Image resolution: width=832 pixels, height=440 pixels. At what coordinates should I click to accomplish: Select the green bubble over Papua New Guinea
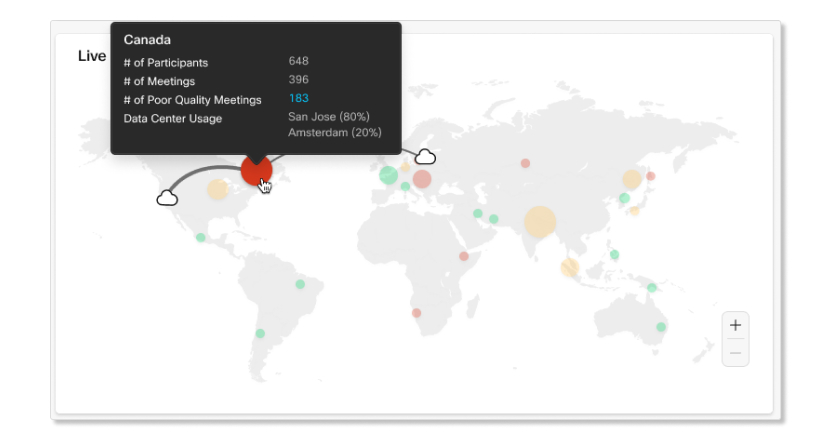coord(652,287)
